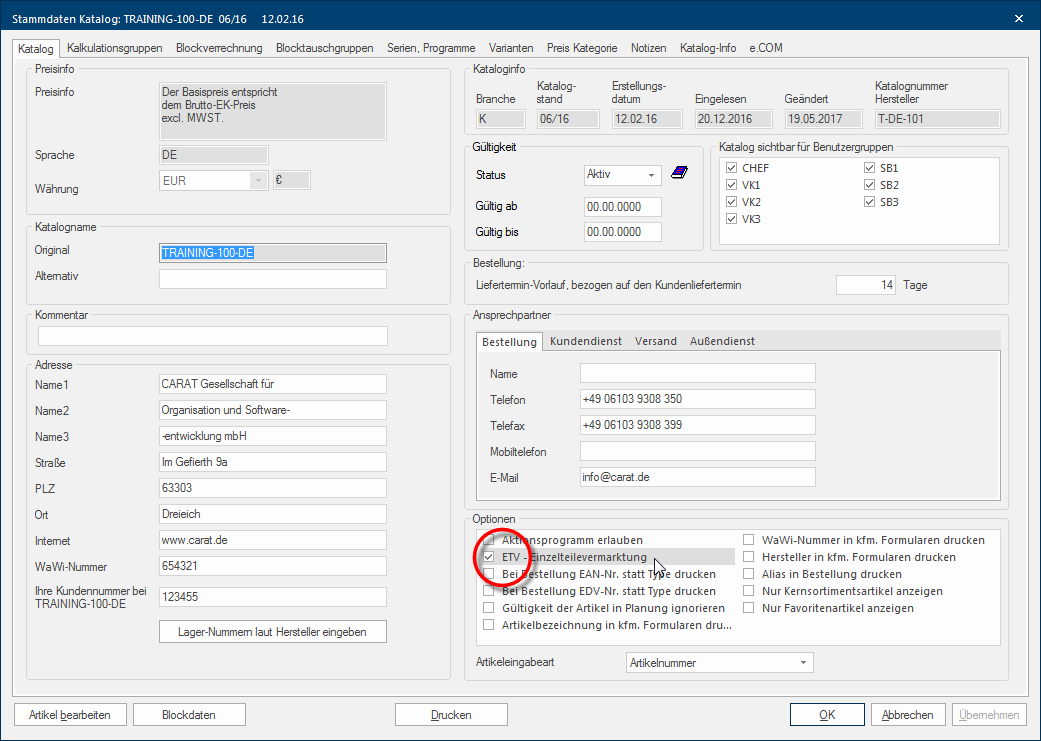Screen dimensions: 1041x741
Task: Click the book icon next to Status
Action: coord(679,174)
